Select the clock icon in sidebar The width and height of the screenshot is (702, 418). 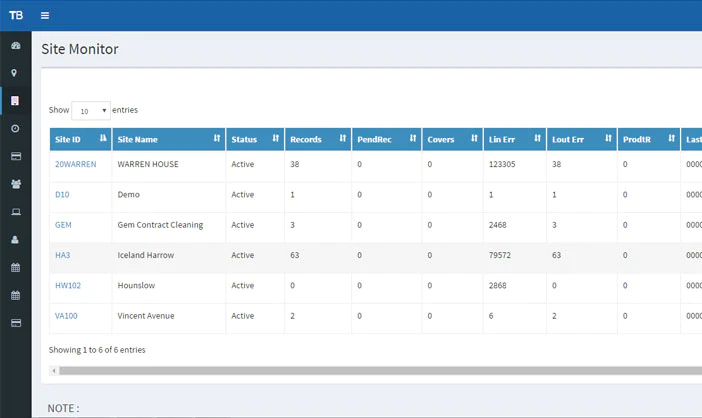tap(15, 128)
